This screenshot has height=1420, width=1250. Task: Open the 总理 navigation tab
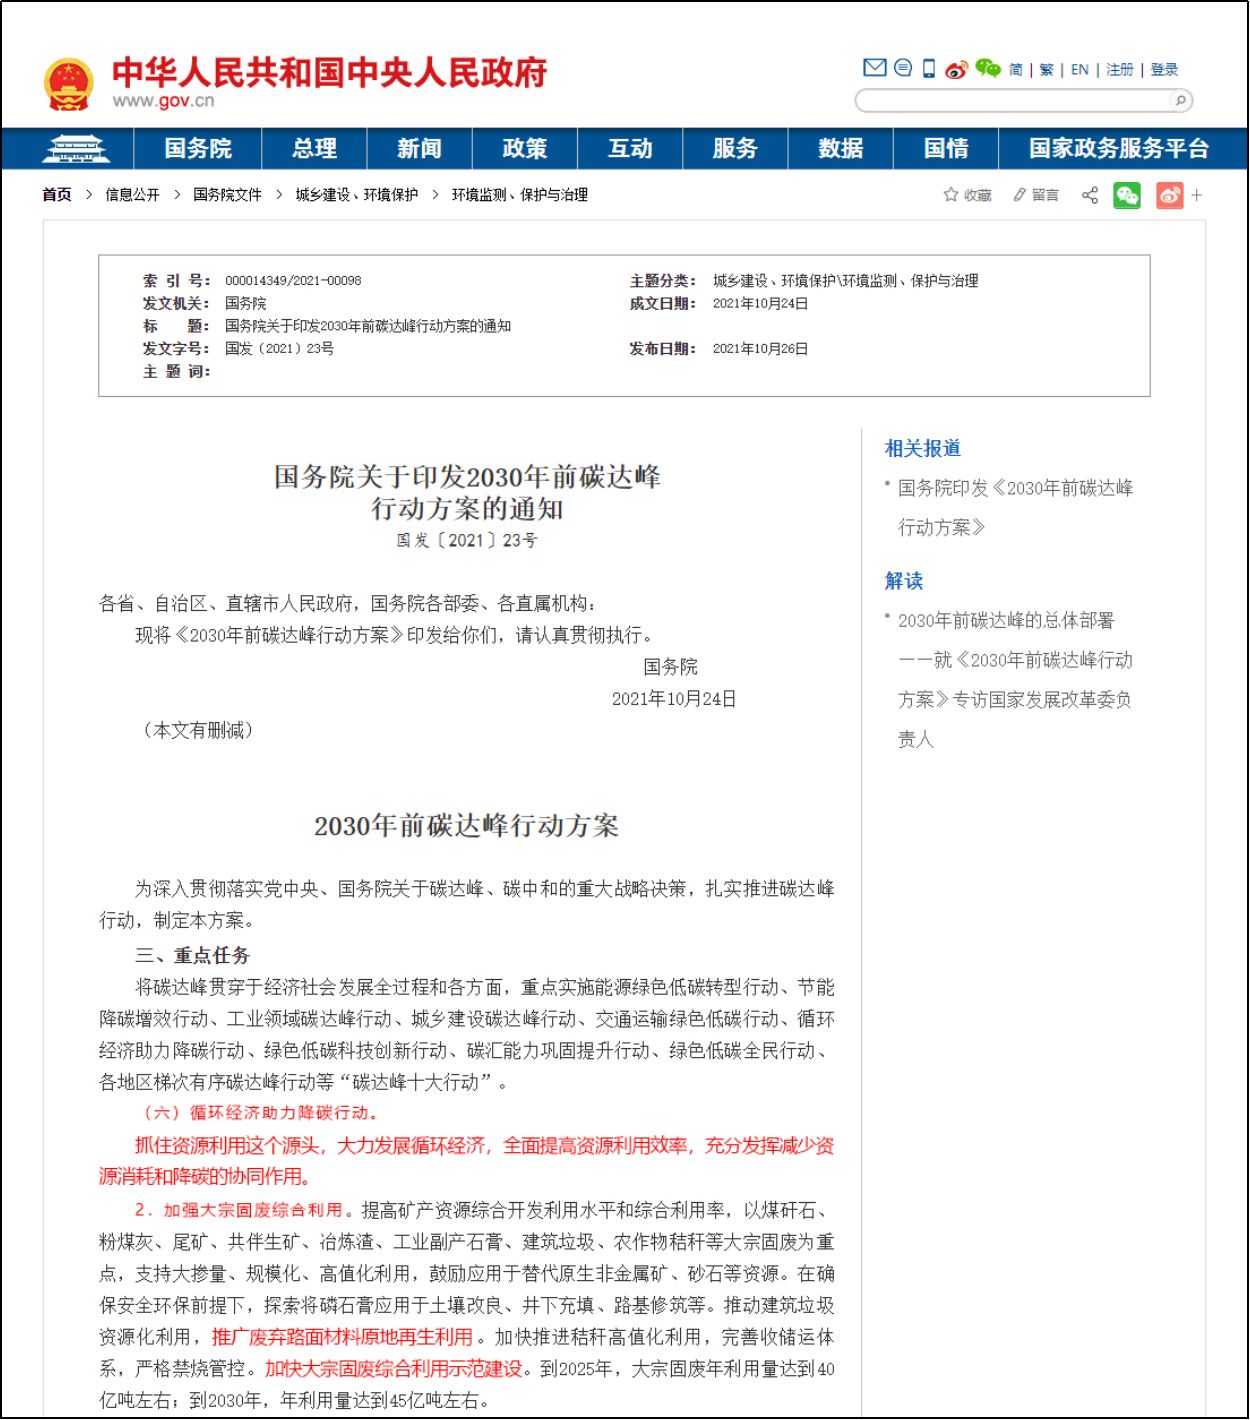[x=314, y=148]
